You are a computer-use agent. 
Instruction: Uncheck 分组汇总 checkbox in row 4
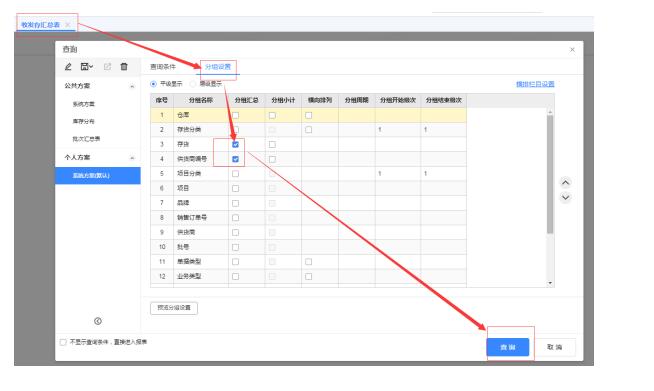236,159
